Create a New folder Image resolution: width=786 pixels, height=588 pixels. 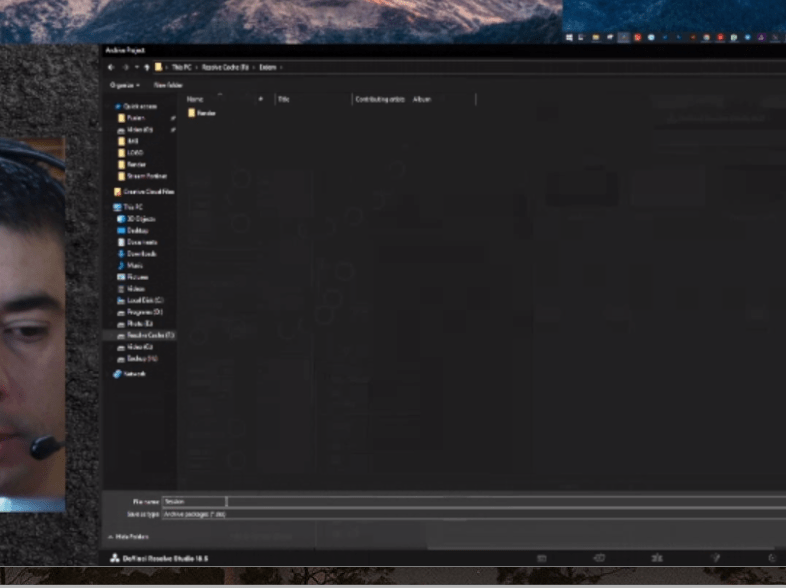pyautogui.click(x=168, y=85)
